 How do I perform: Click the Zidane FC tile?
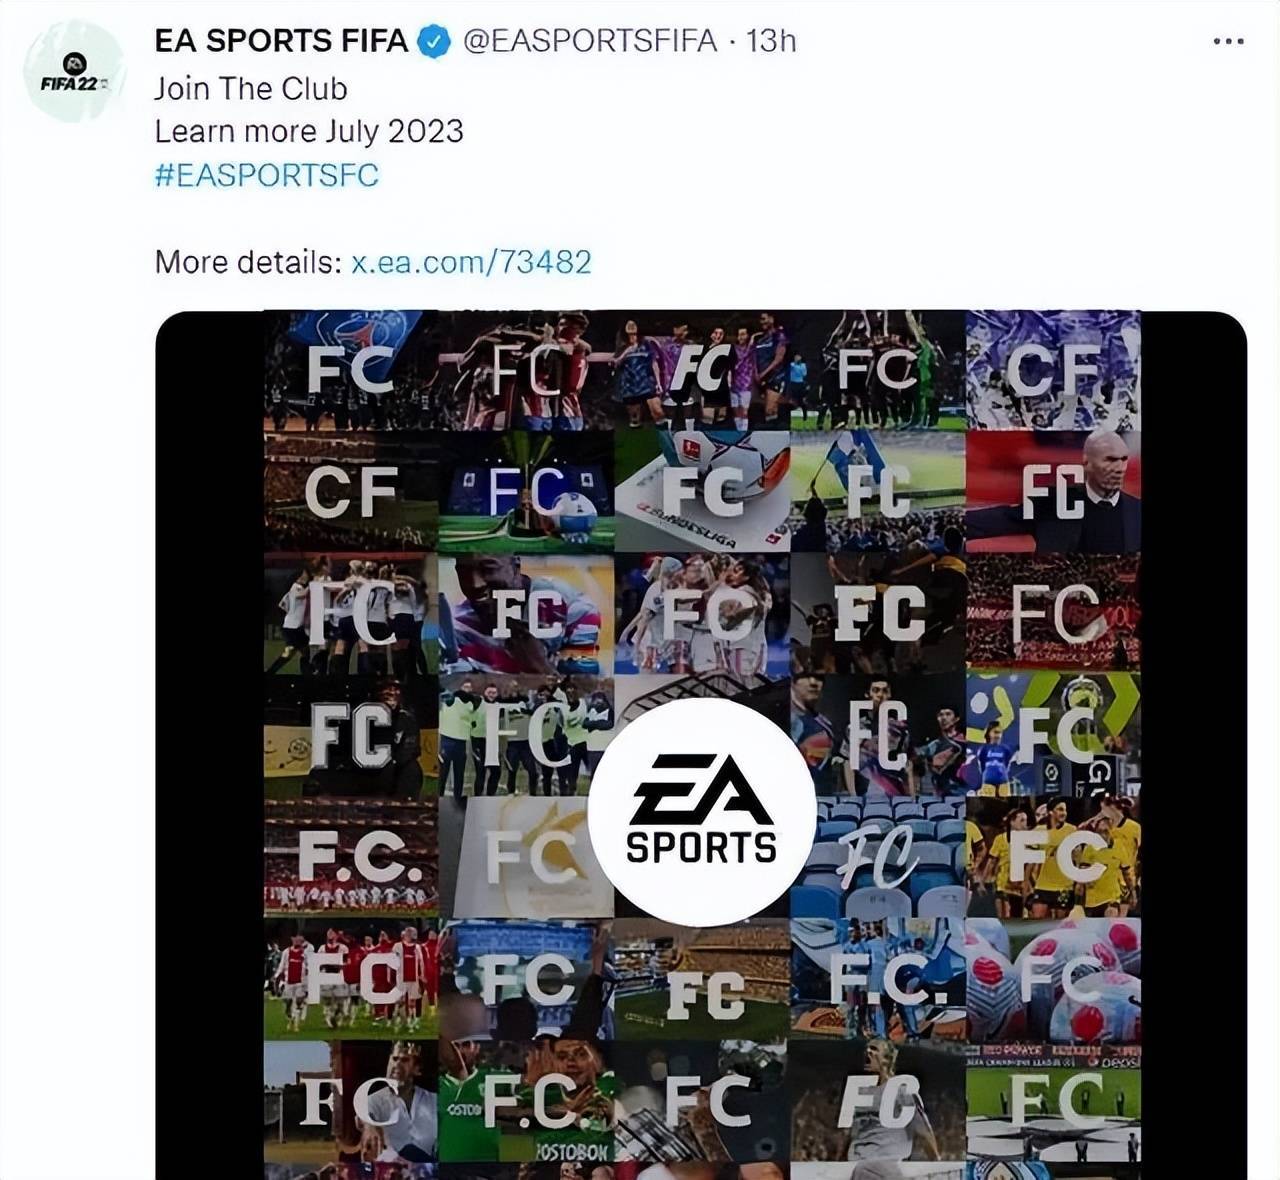[x=1053, y=492]
